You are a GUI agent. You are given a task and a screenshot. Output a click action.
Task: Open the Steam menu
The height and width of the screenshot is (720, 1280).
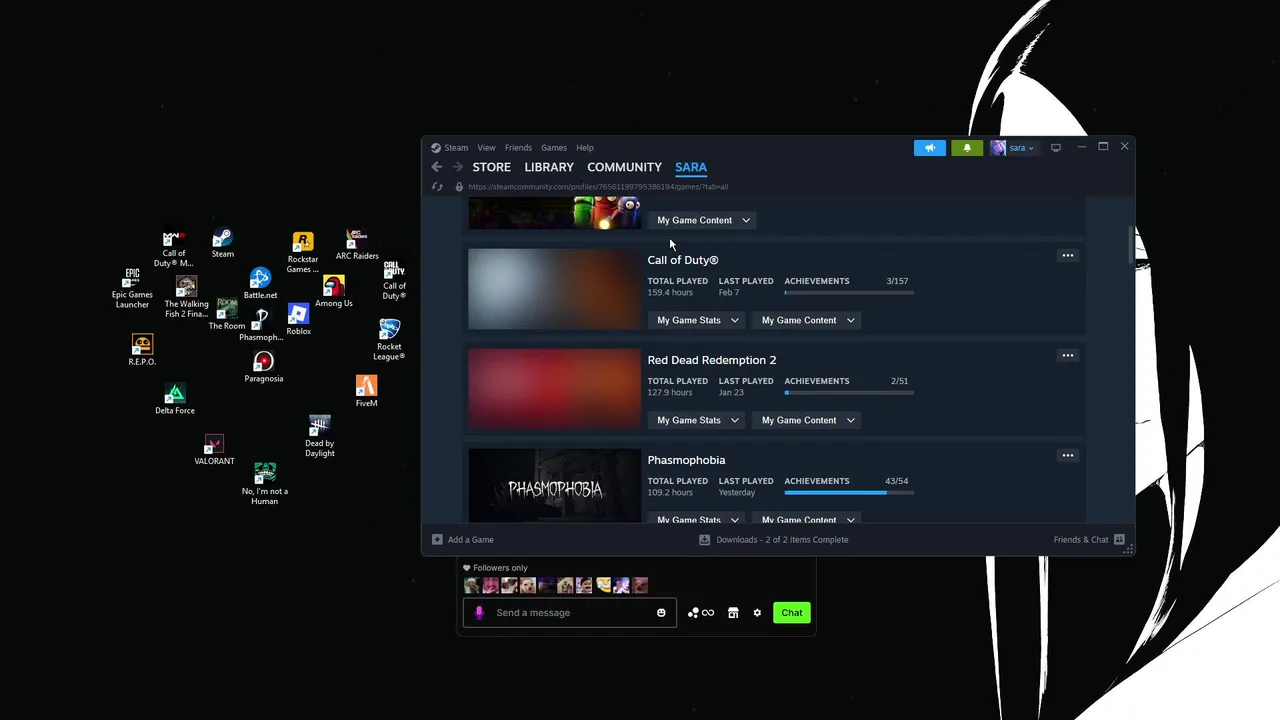[x=449, y=148]
